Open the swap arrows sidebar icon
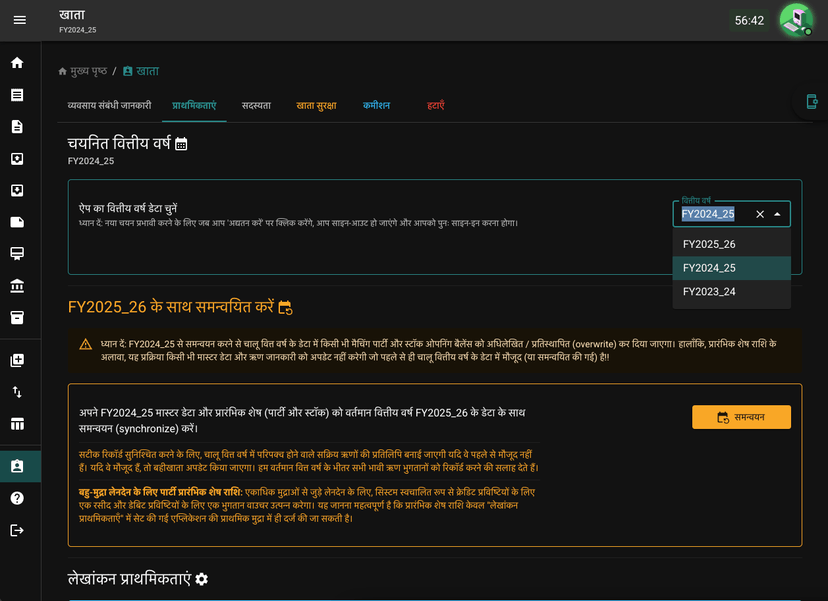 point(17,392)
